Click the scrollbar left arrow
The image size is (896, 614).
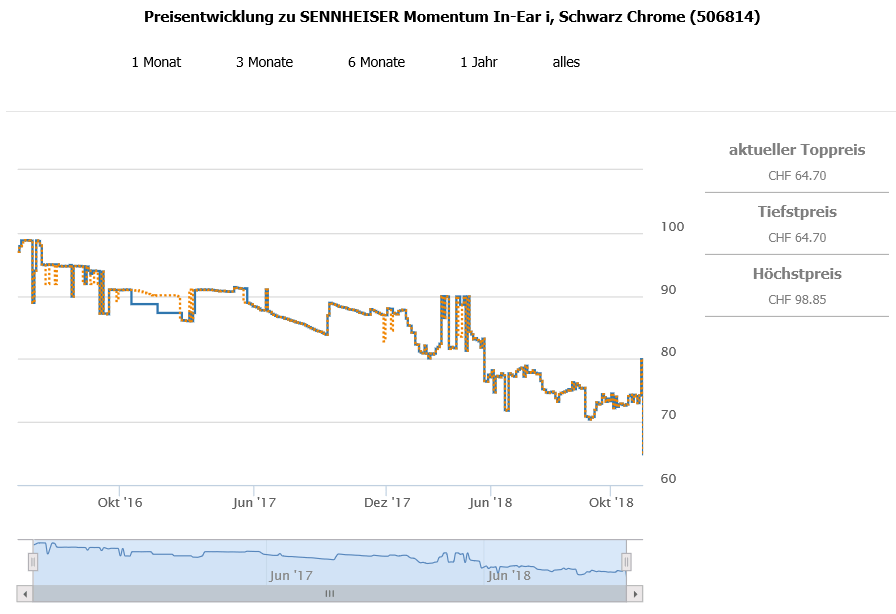pos(25,594)
